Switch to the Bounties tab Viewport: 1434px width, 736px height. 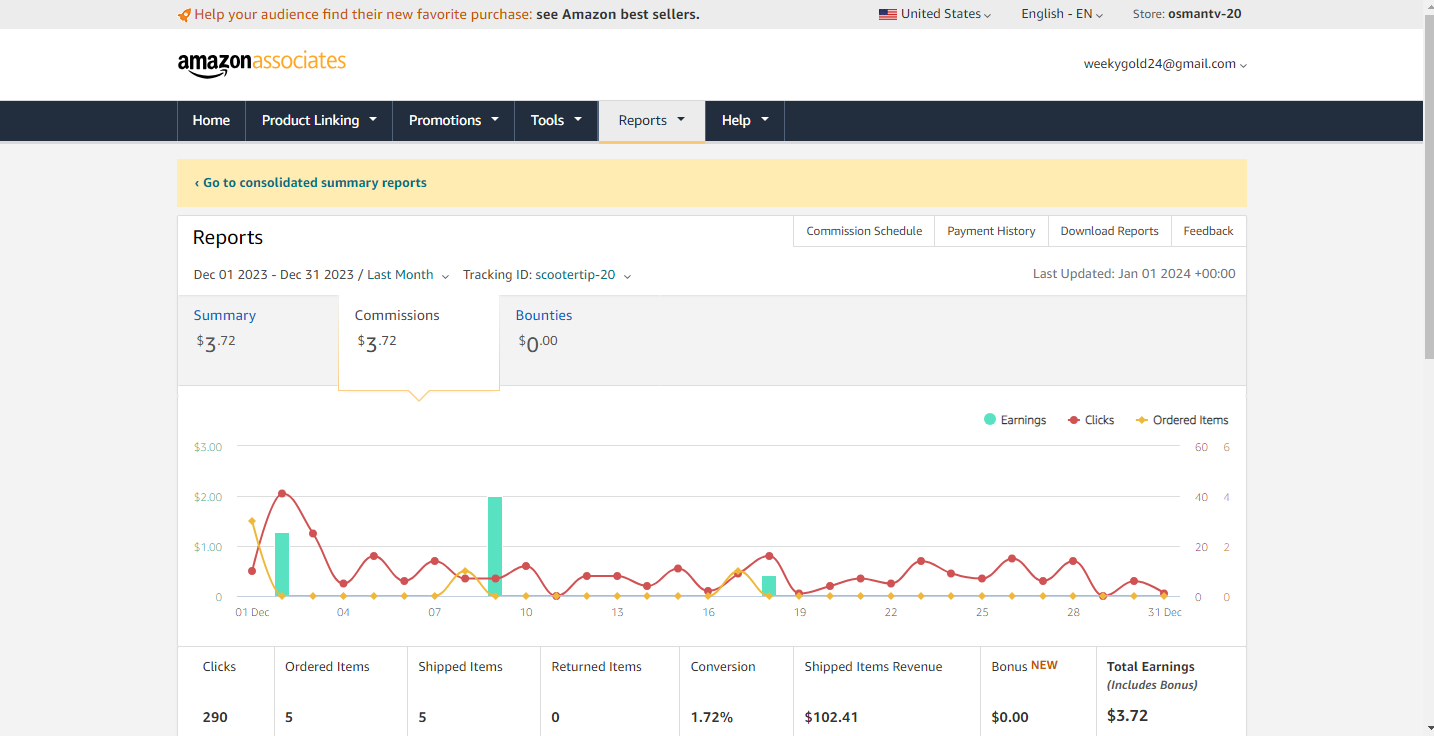tap(580, 340)
